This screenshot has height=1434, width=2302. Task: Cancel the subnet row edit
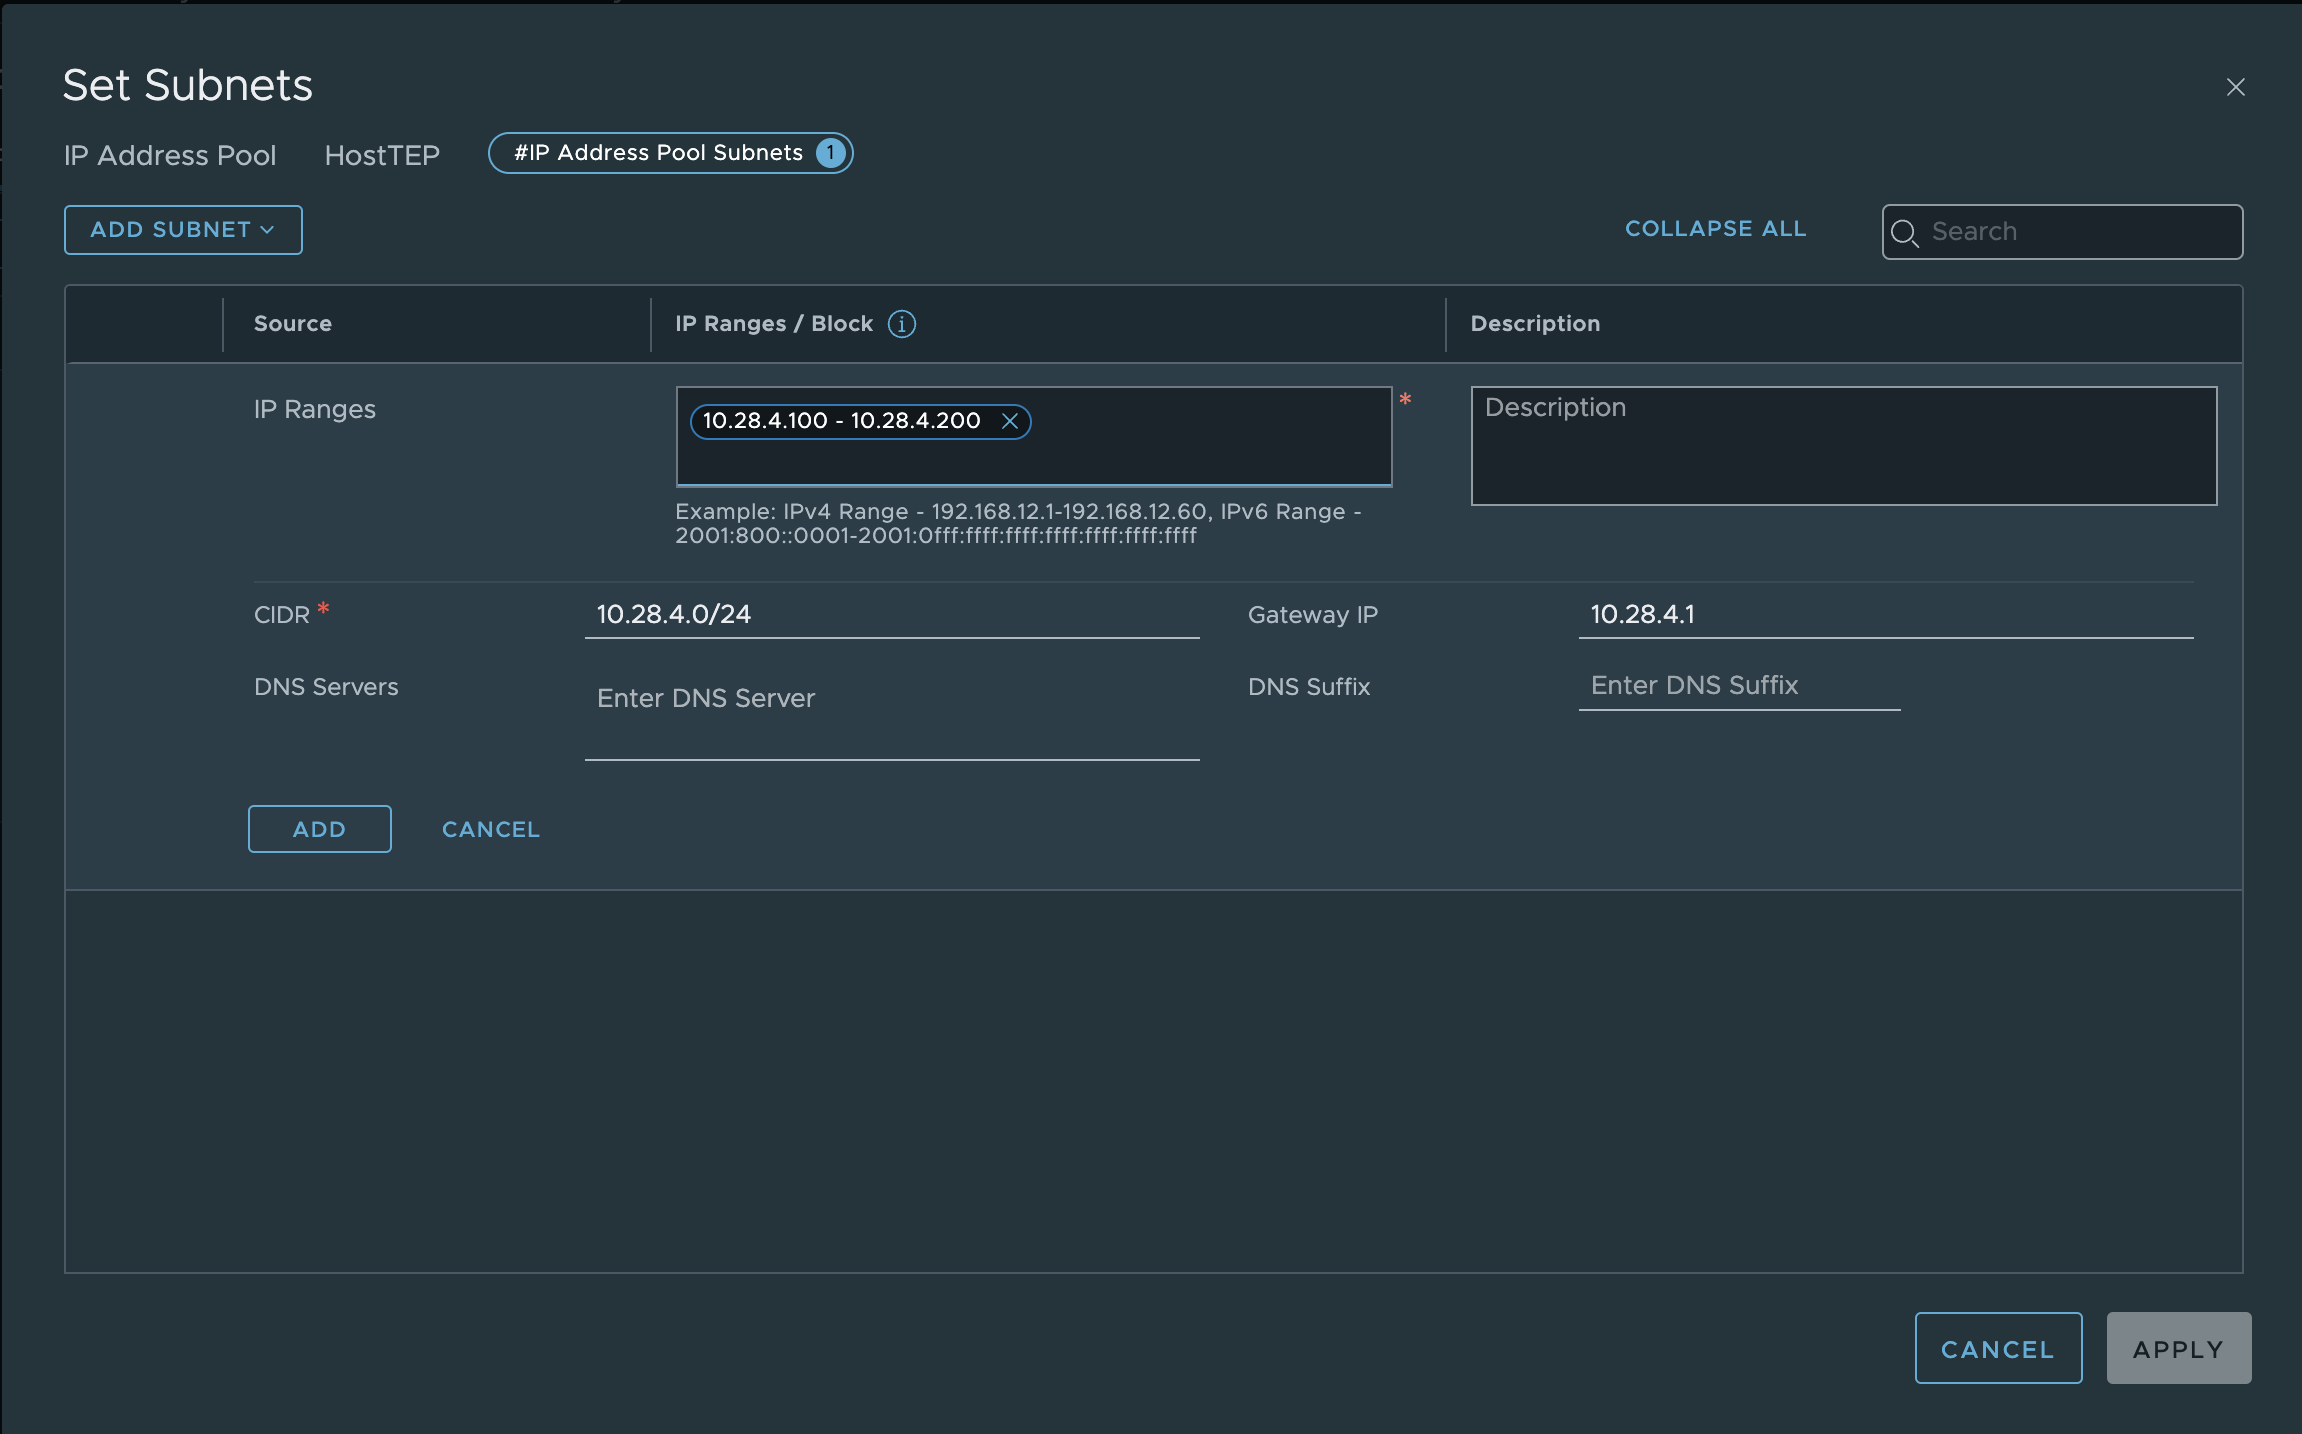pos(491,829)
